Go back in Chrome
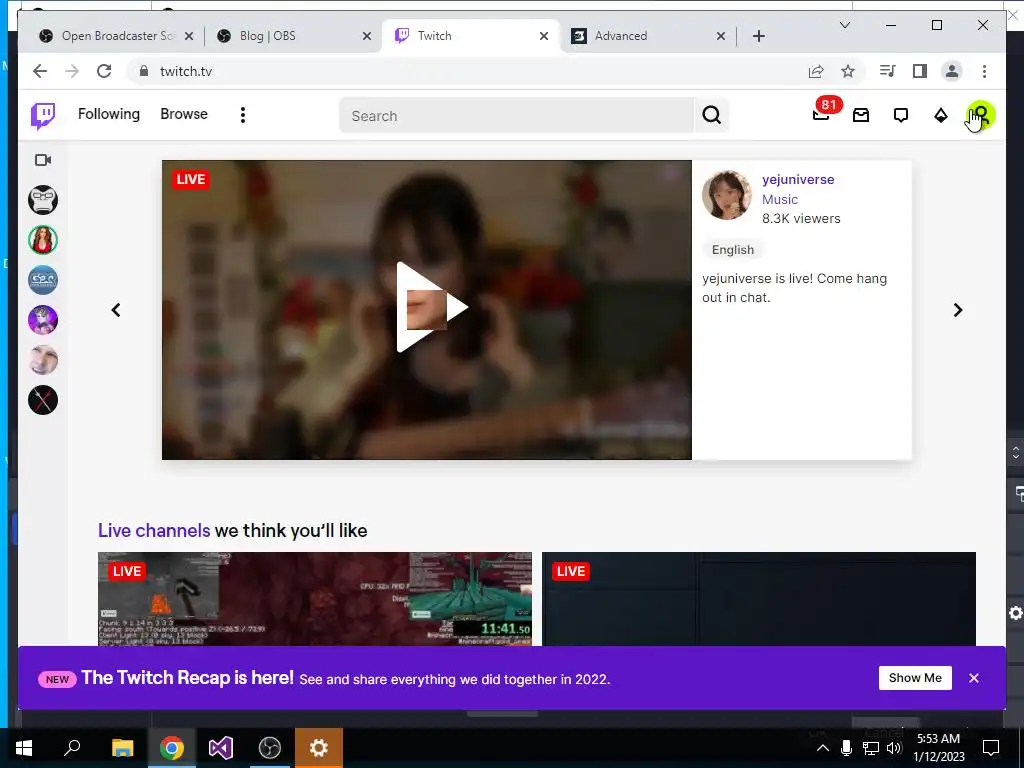The image size is (1024, 768). click(x=40, y=71)
